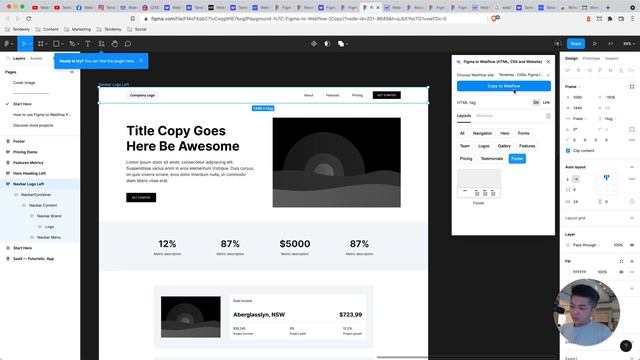This screenshot has width=640, height=360.
Task: Select the Design tab
Action: tap(571, 58)
